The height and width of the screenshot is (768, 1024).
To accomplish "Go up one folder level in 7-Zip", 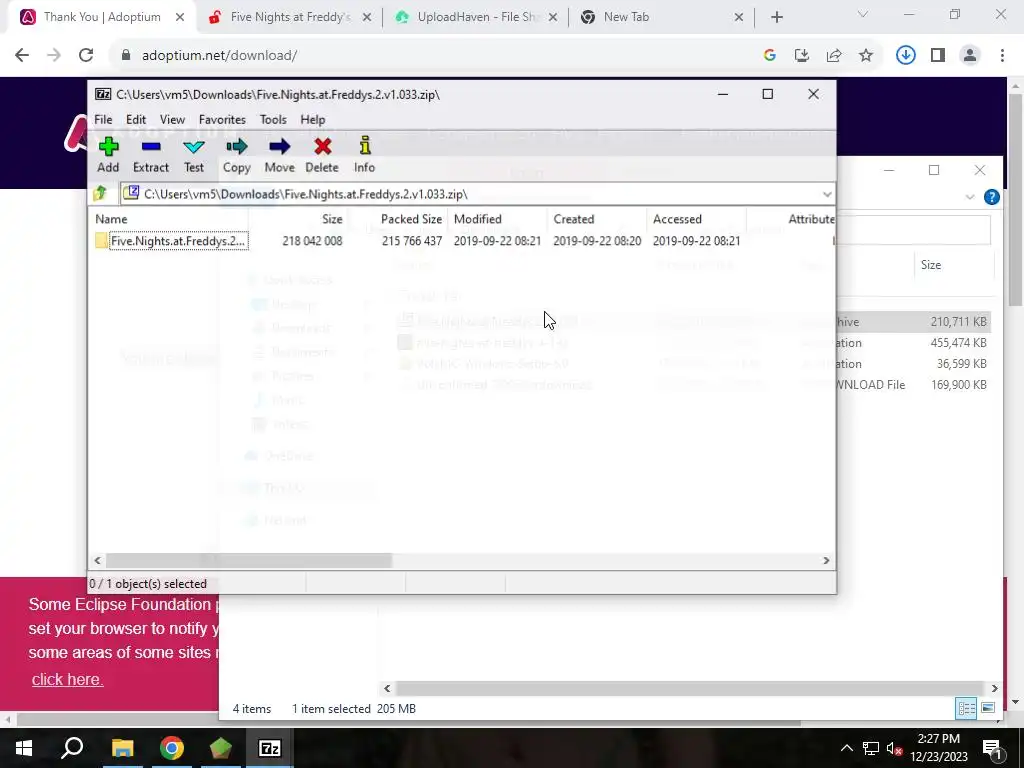I will pos(100,193).
